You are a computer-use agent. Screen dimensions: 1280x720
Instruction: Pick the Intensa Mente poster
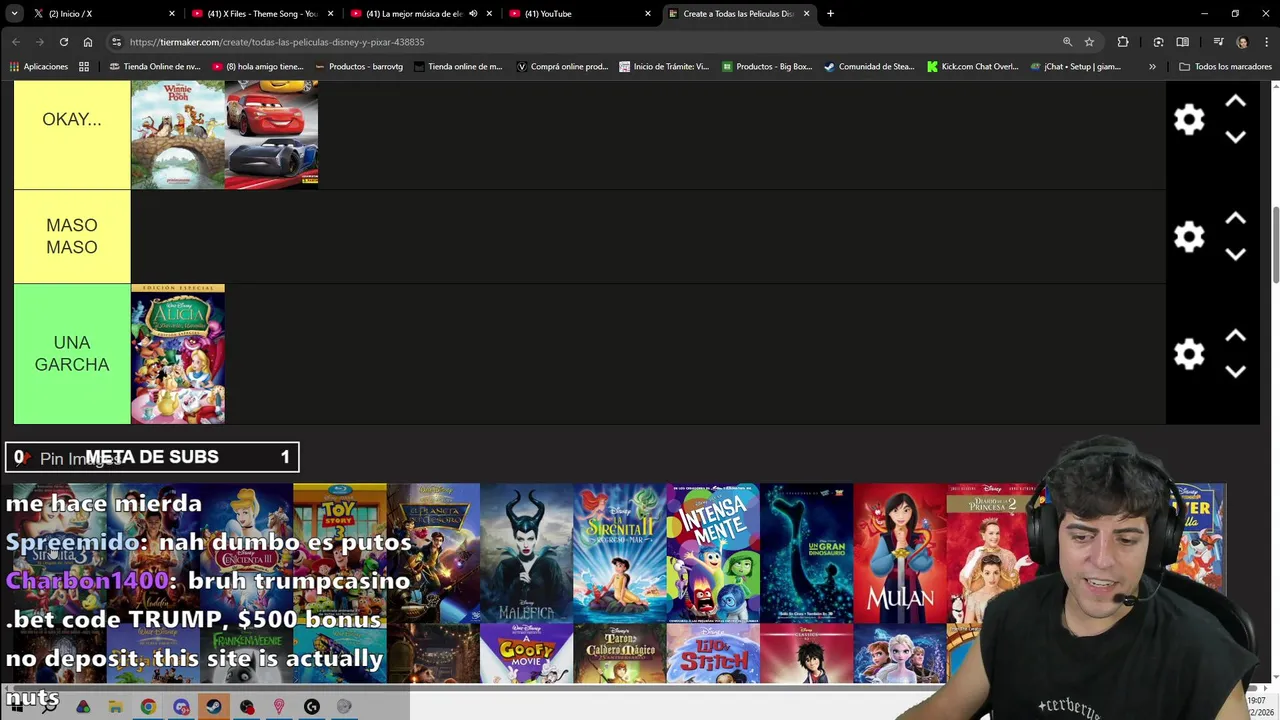click(713, 553)
